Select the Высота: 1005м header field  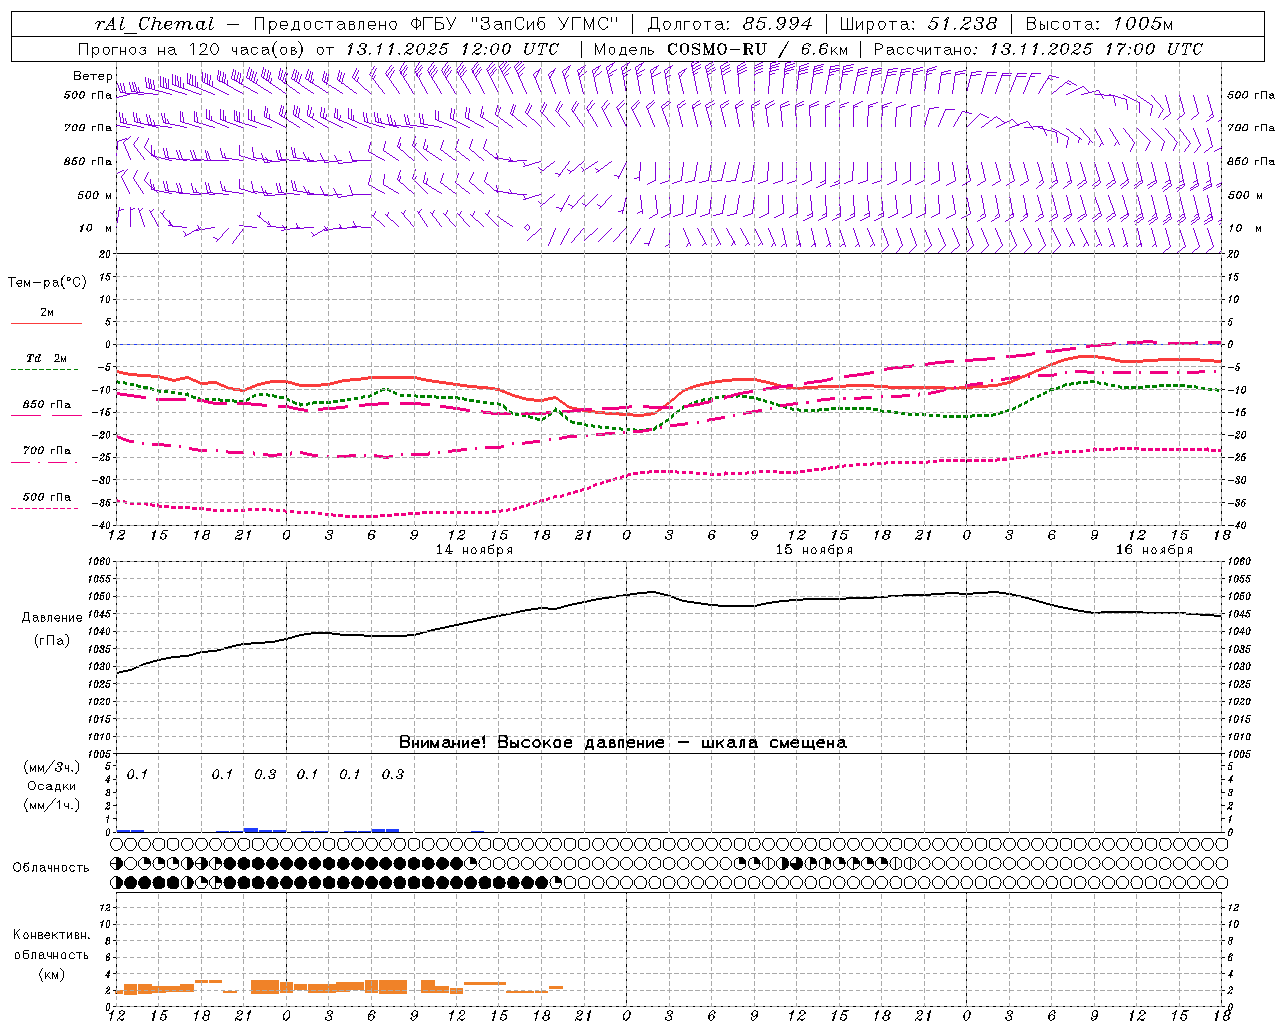point(1099,24)
